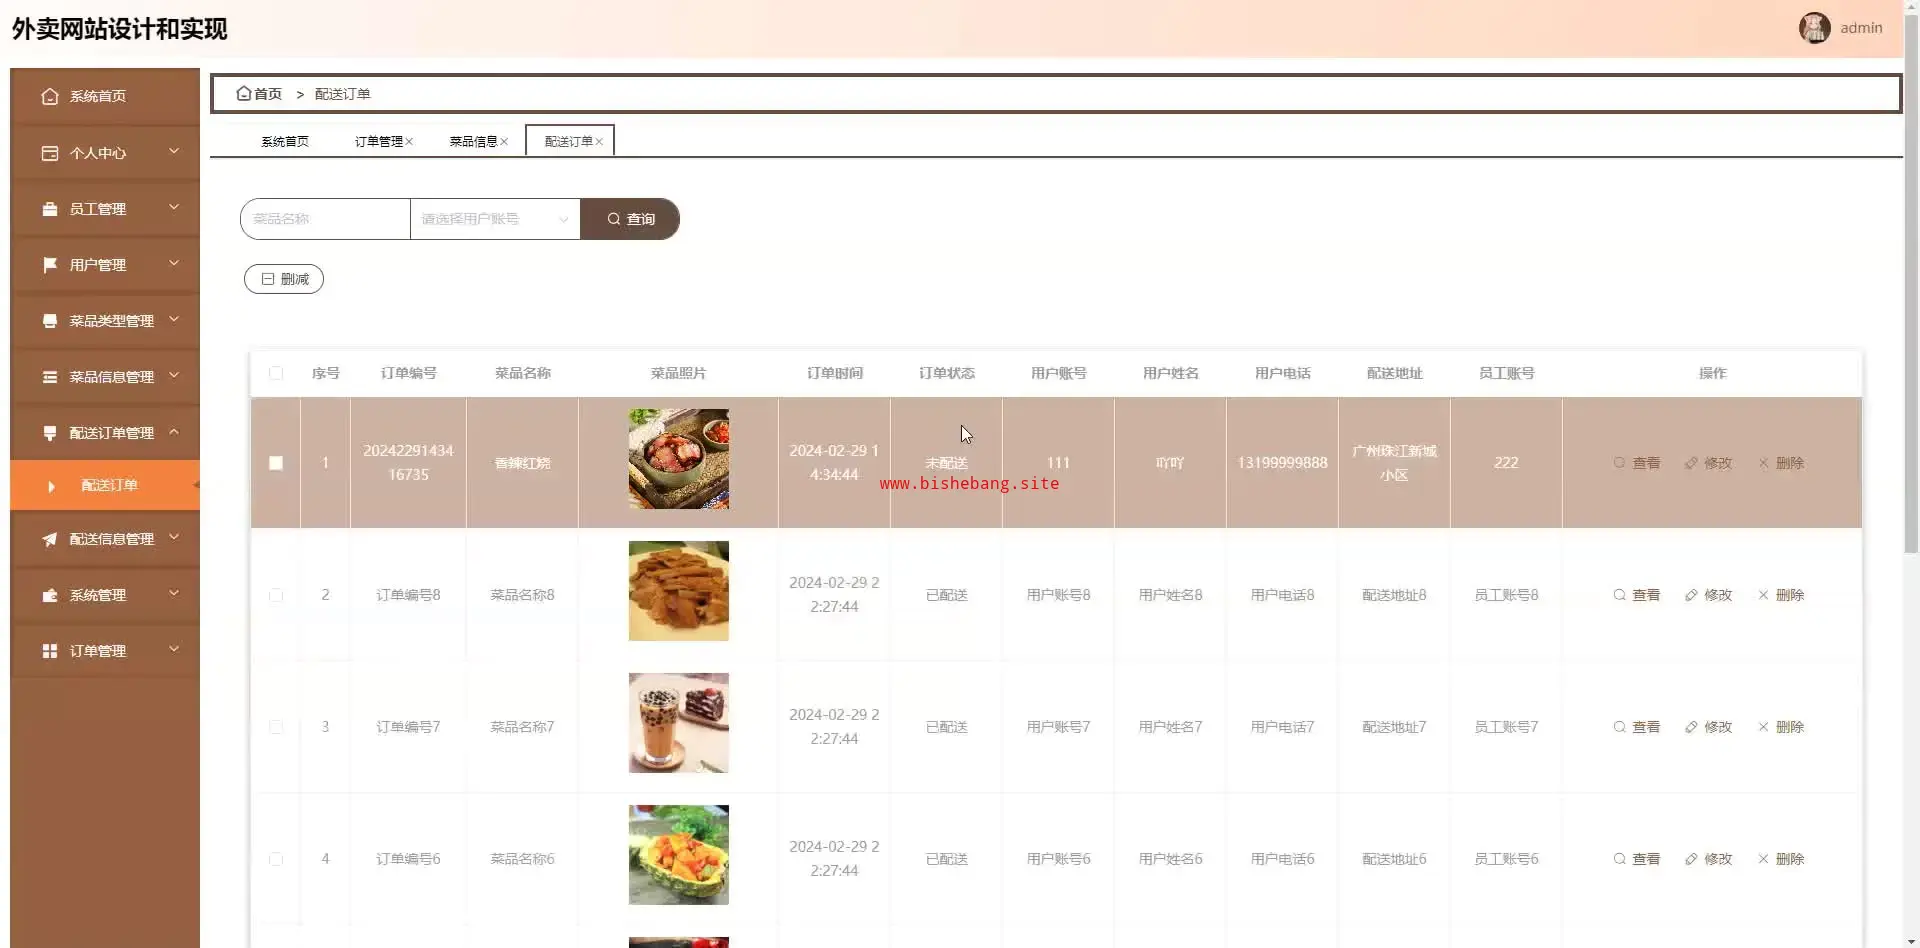1920x948 pixels.
Task: Expand 菜品类型管理 chevron
Action: (x=174, y=319)
